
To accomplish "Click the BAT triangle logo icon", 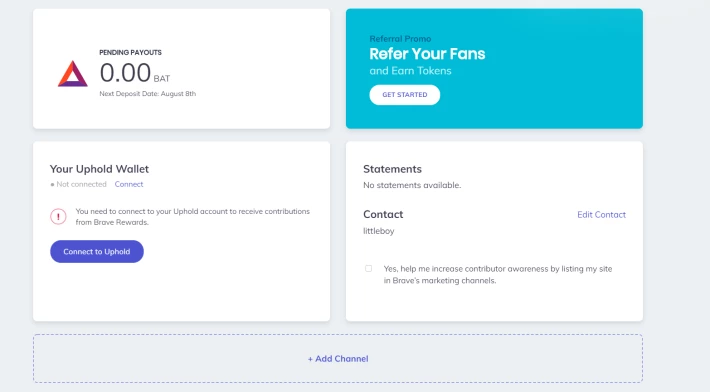I will pyautogui.click(x=72, y=74).
